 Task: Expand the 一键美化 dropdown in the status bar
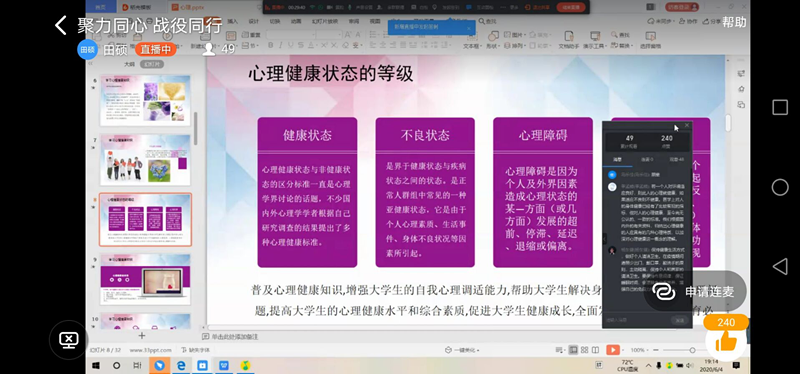pyautogui.click(x=462, y=351)
